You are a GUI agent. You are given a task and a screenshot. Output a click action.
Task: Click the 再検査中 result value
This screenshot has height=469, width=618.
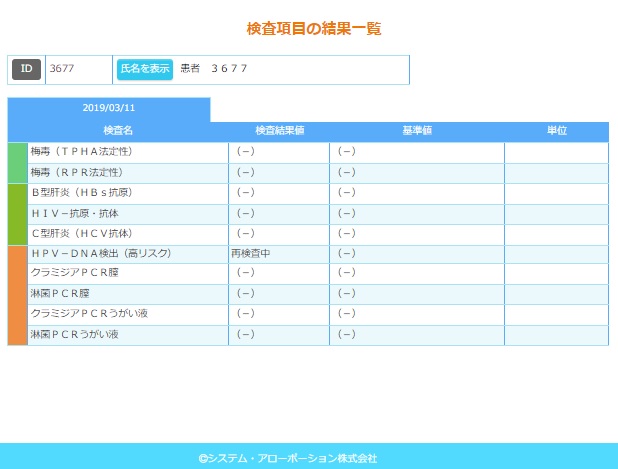250,254
